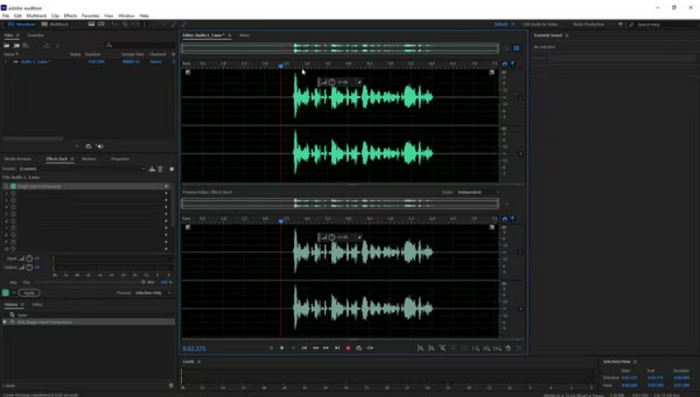
Task: Click the Fast Forward transport button
Action: click(326, 348)
